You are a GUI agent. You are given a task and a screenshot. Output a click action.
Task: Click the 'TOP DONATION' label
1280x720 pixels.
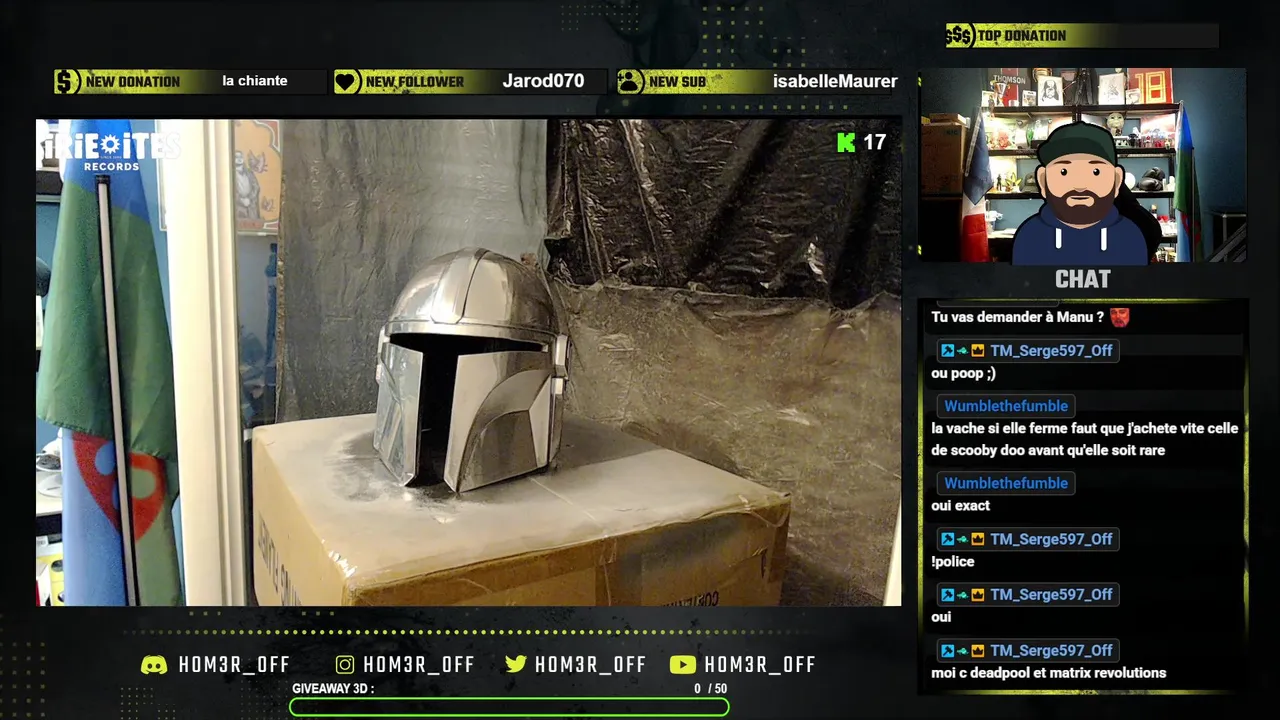pos(1021,36)
